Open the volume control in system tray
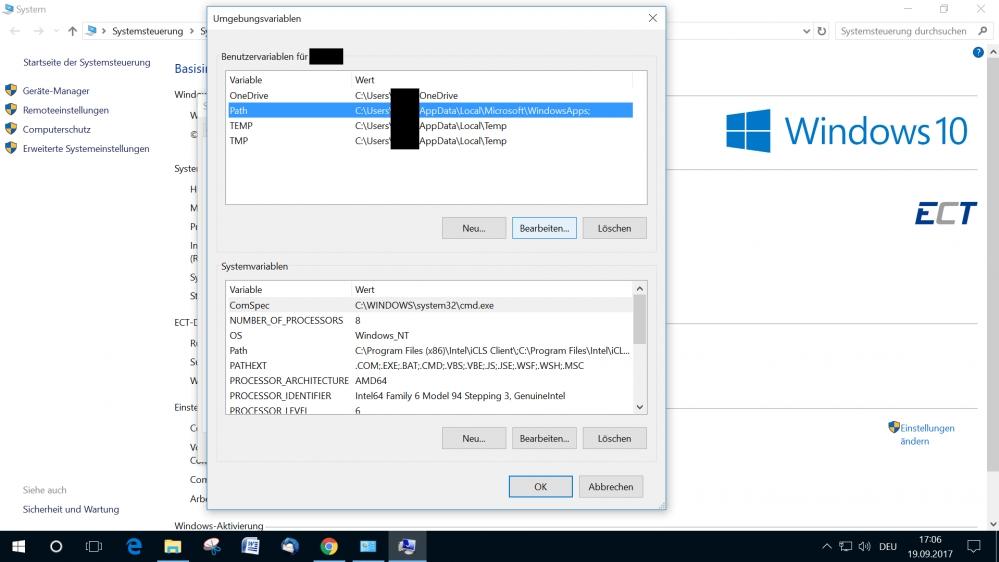The height and width of the screenshot is (562, 999). click(x=863, y=546)
